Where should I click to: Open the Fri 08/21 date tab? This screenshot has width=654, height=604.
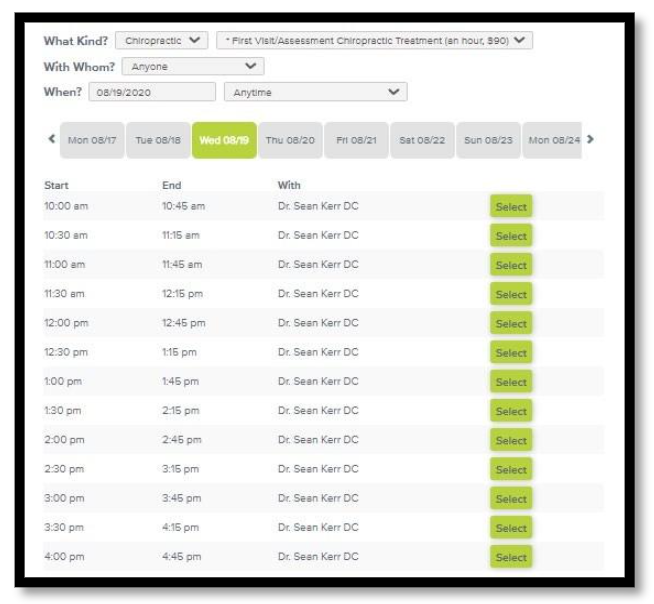click(356, 140)
